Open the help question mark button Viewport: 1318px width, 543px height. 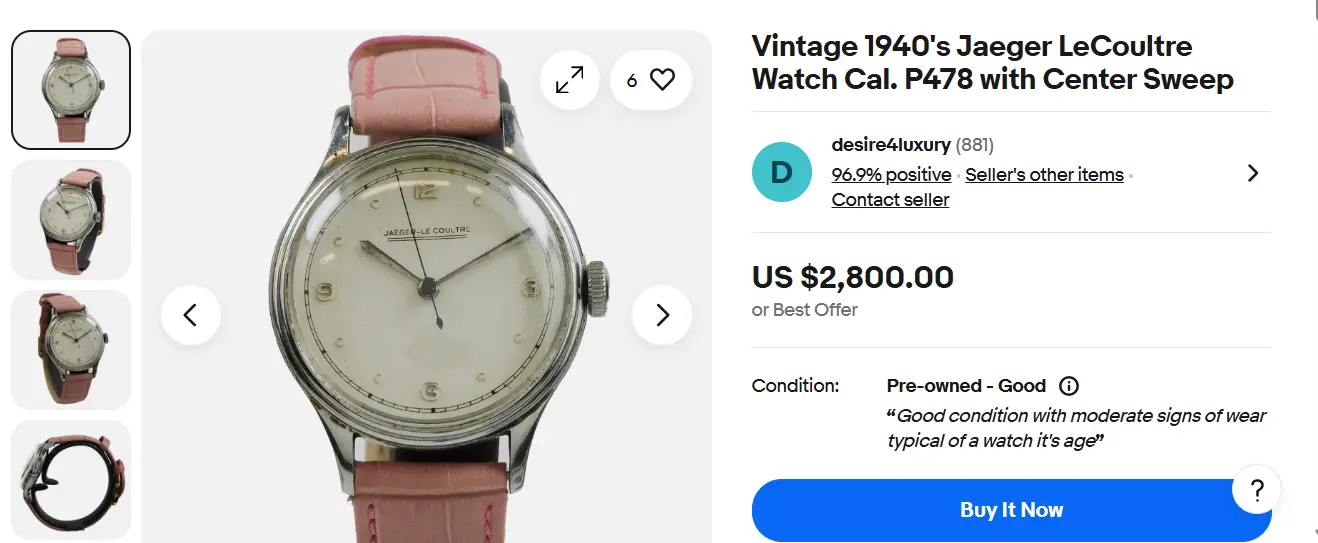coord(1257,490)
